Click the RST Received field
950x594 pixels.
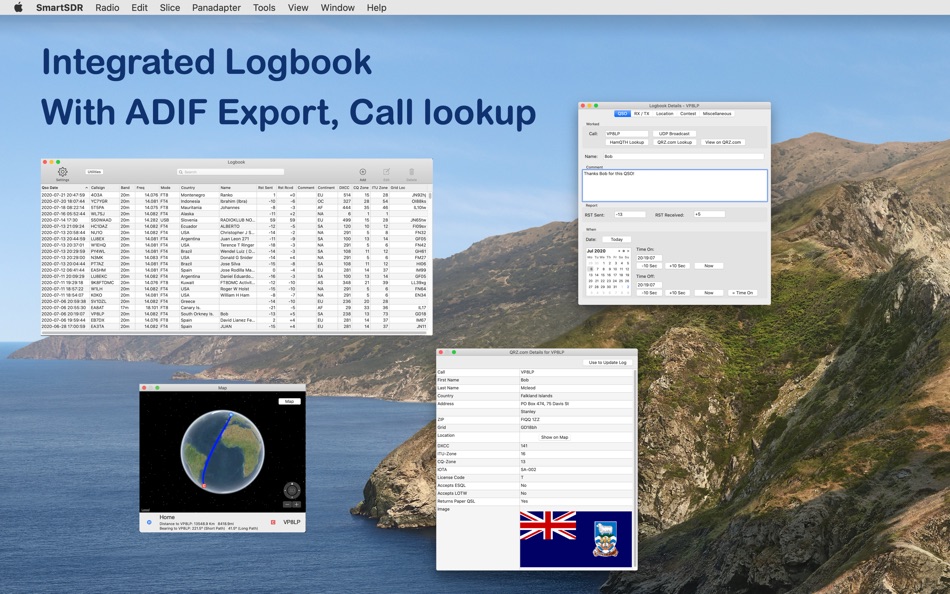[709, 215]
